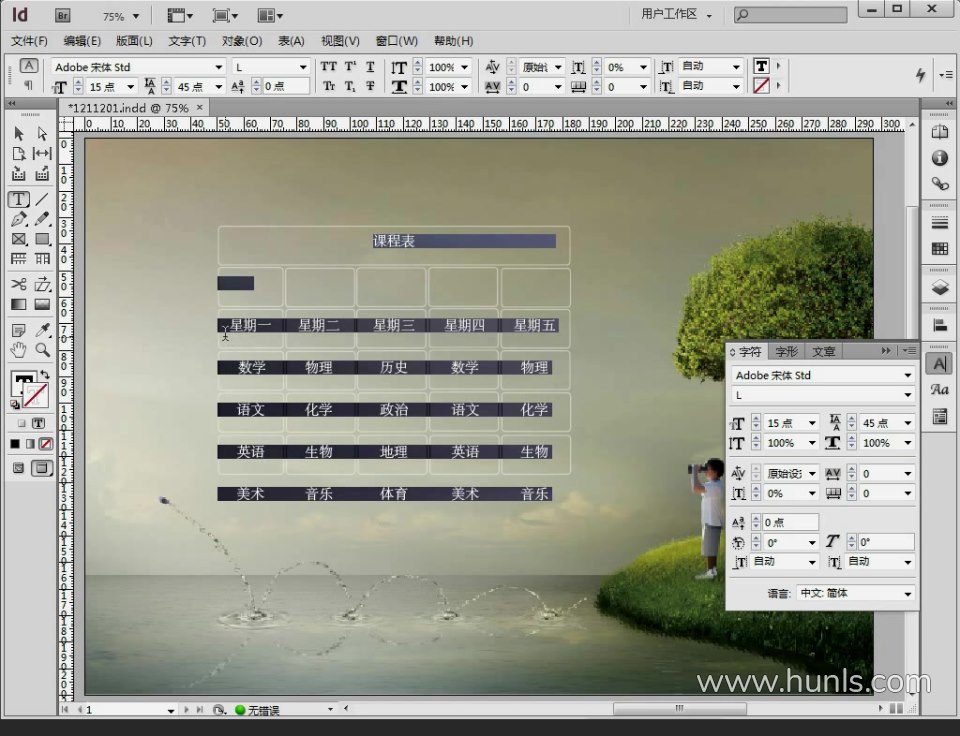Open the 文字(T) menu

tap(187, 41)
